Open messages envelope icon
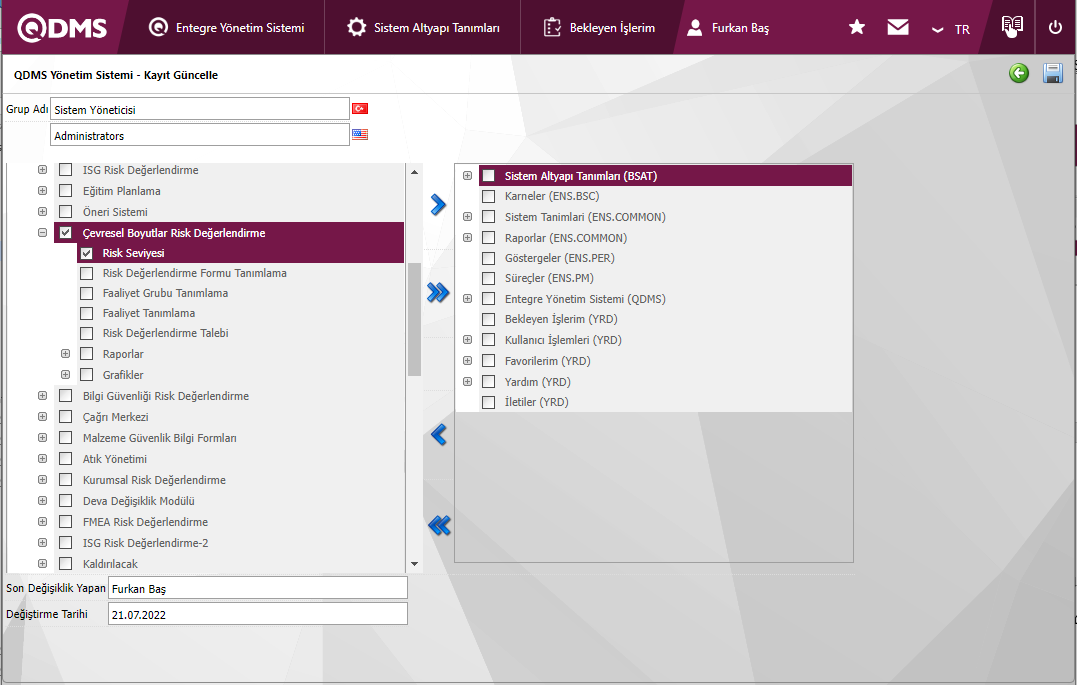 pos(898,28)
